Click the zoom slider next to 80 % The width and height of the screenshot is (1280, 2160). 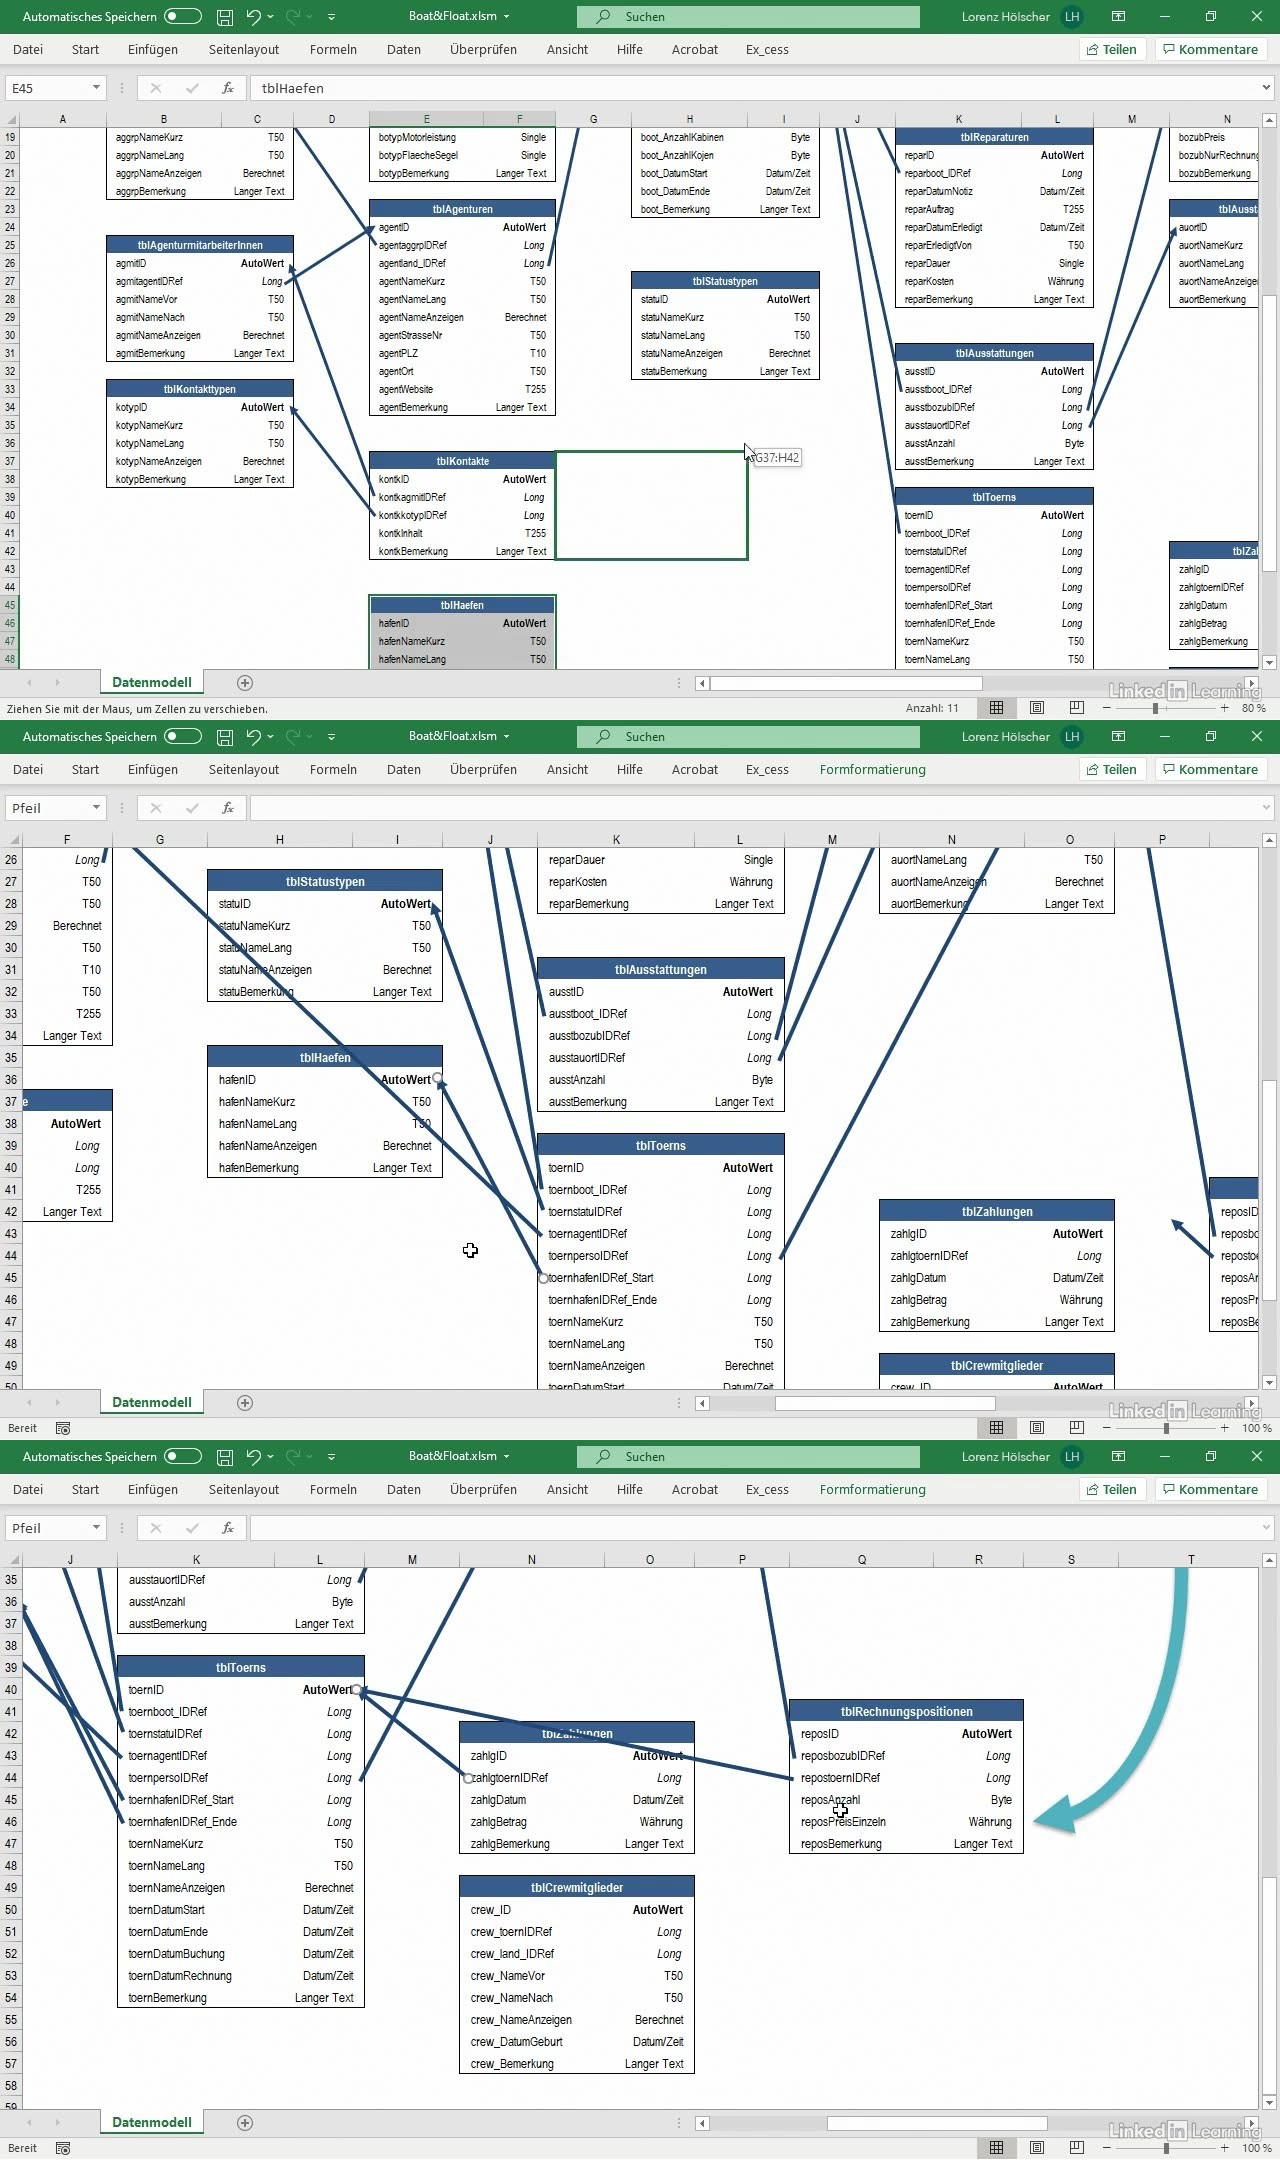[x=1156, y=708]
